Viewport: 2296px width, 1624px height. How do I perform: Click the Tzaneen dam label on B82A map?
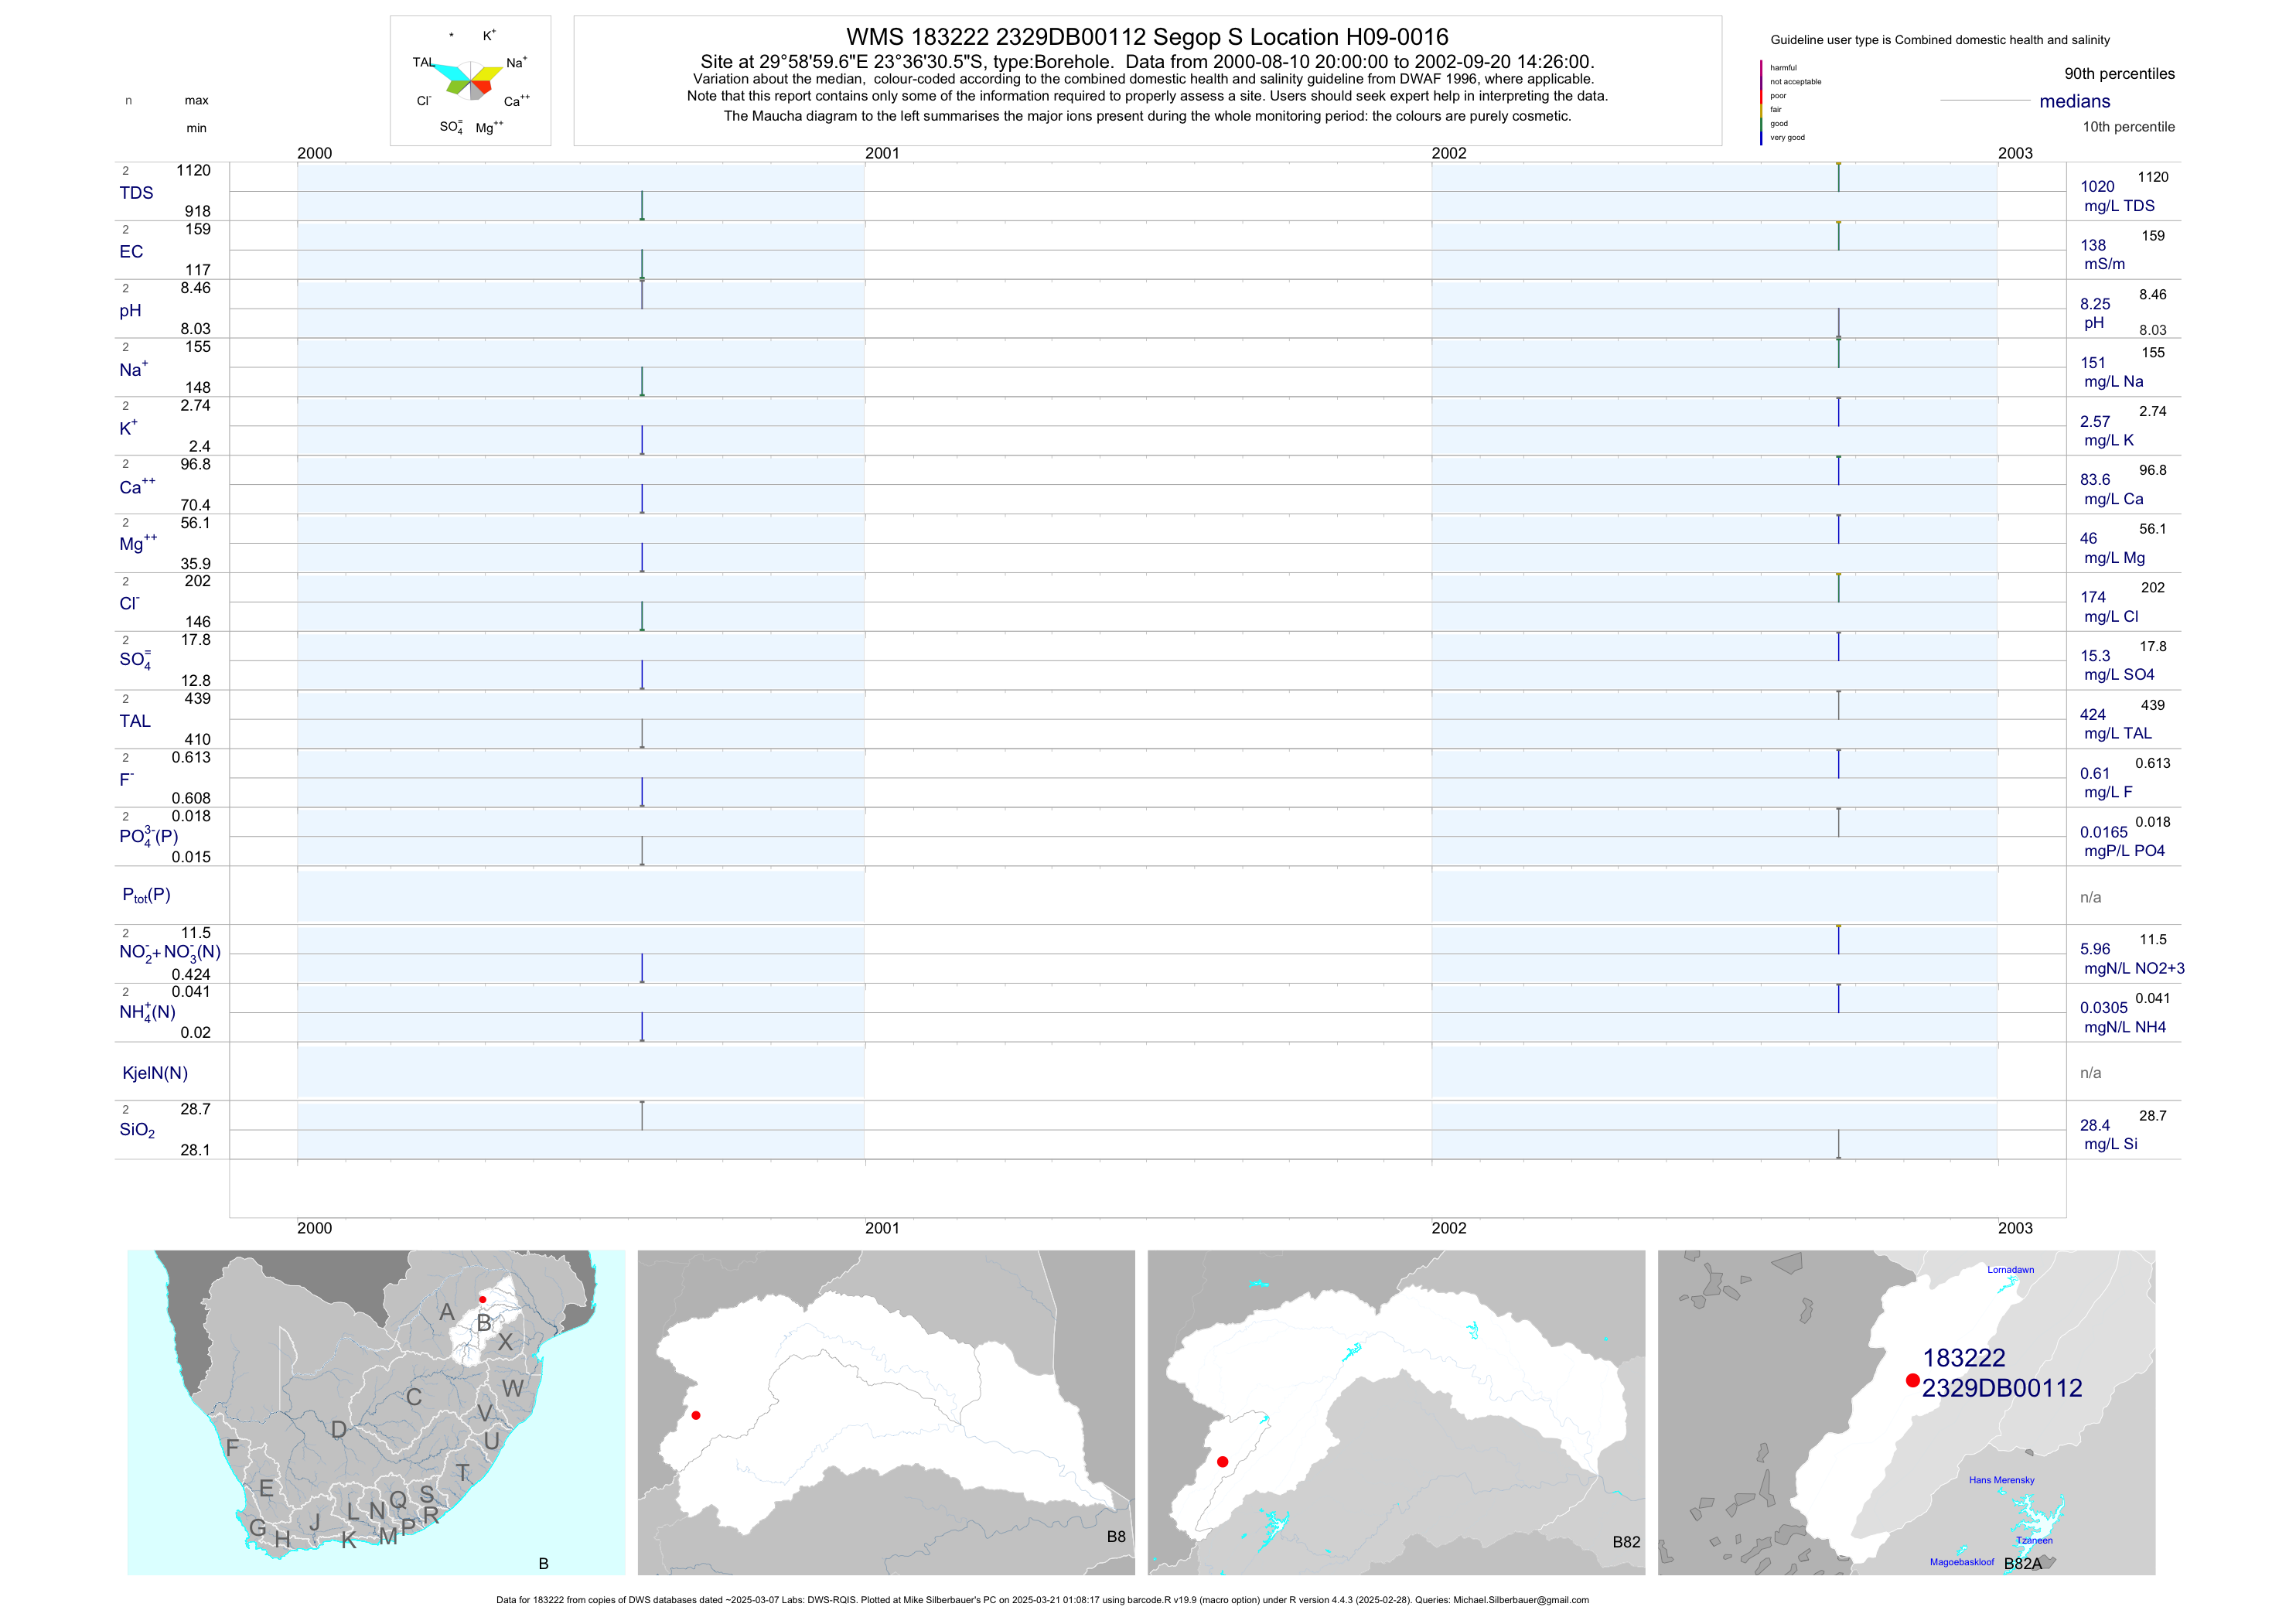pos(2033,1540)
